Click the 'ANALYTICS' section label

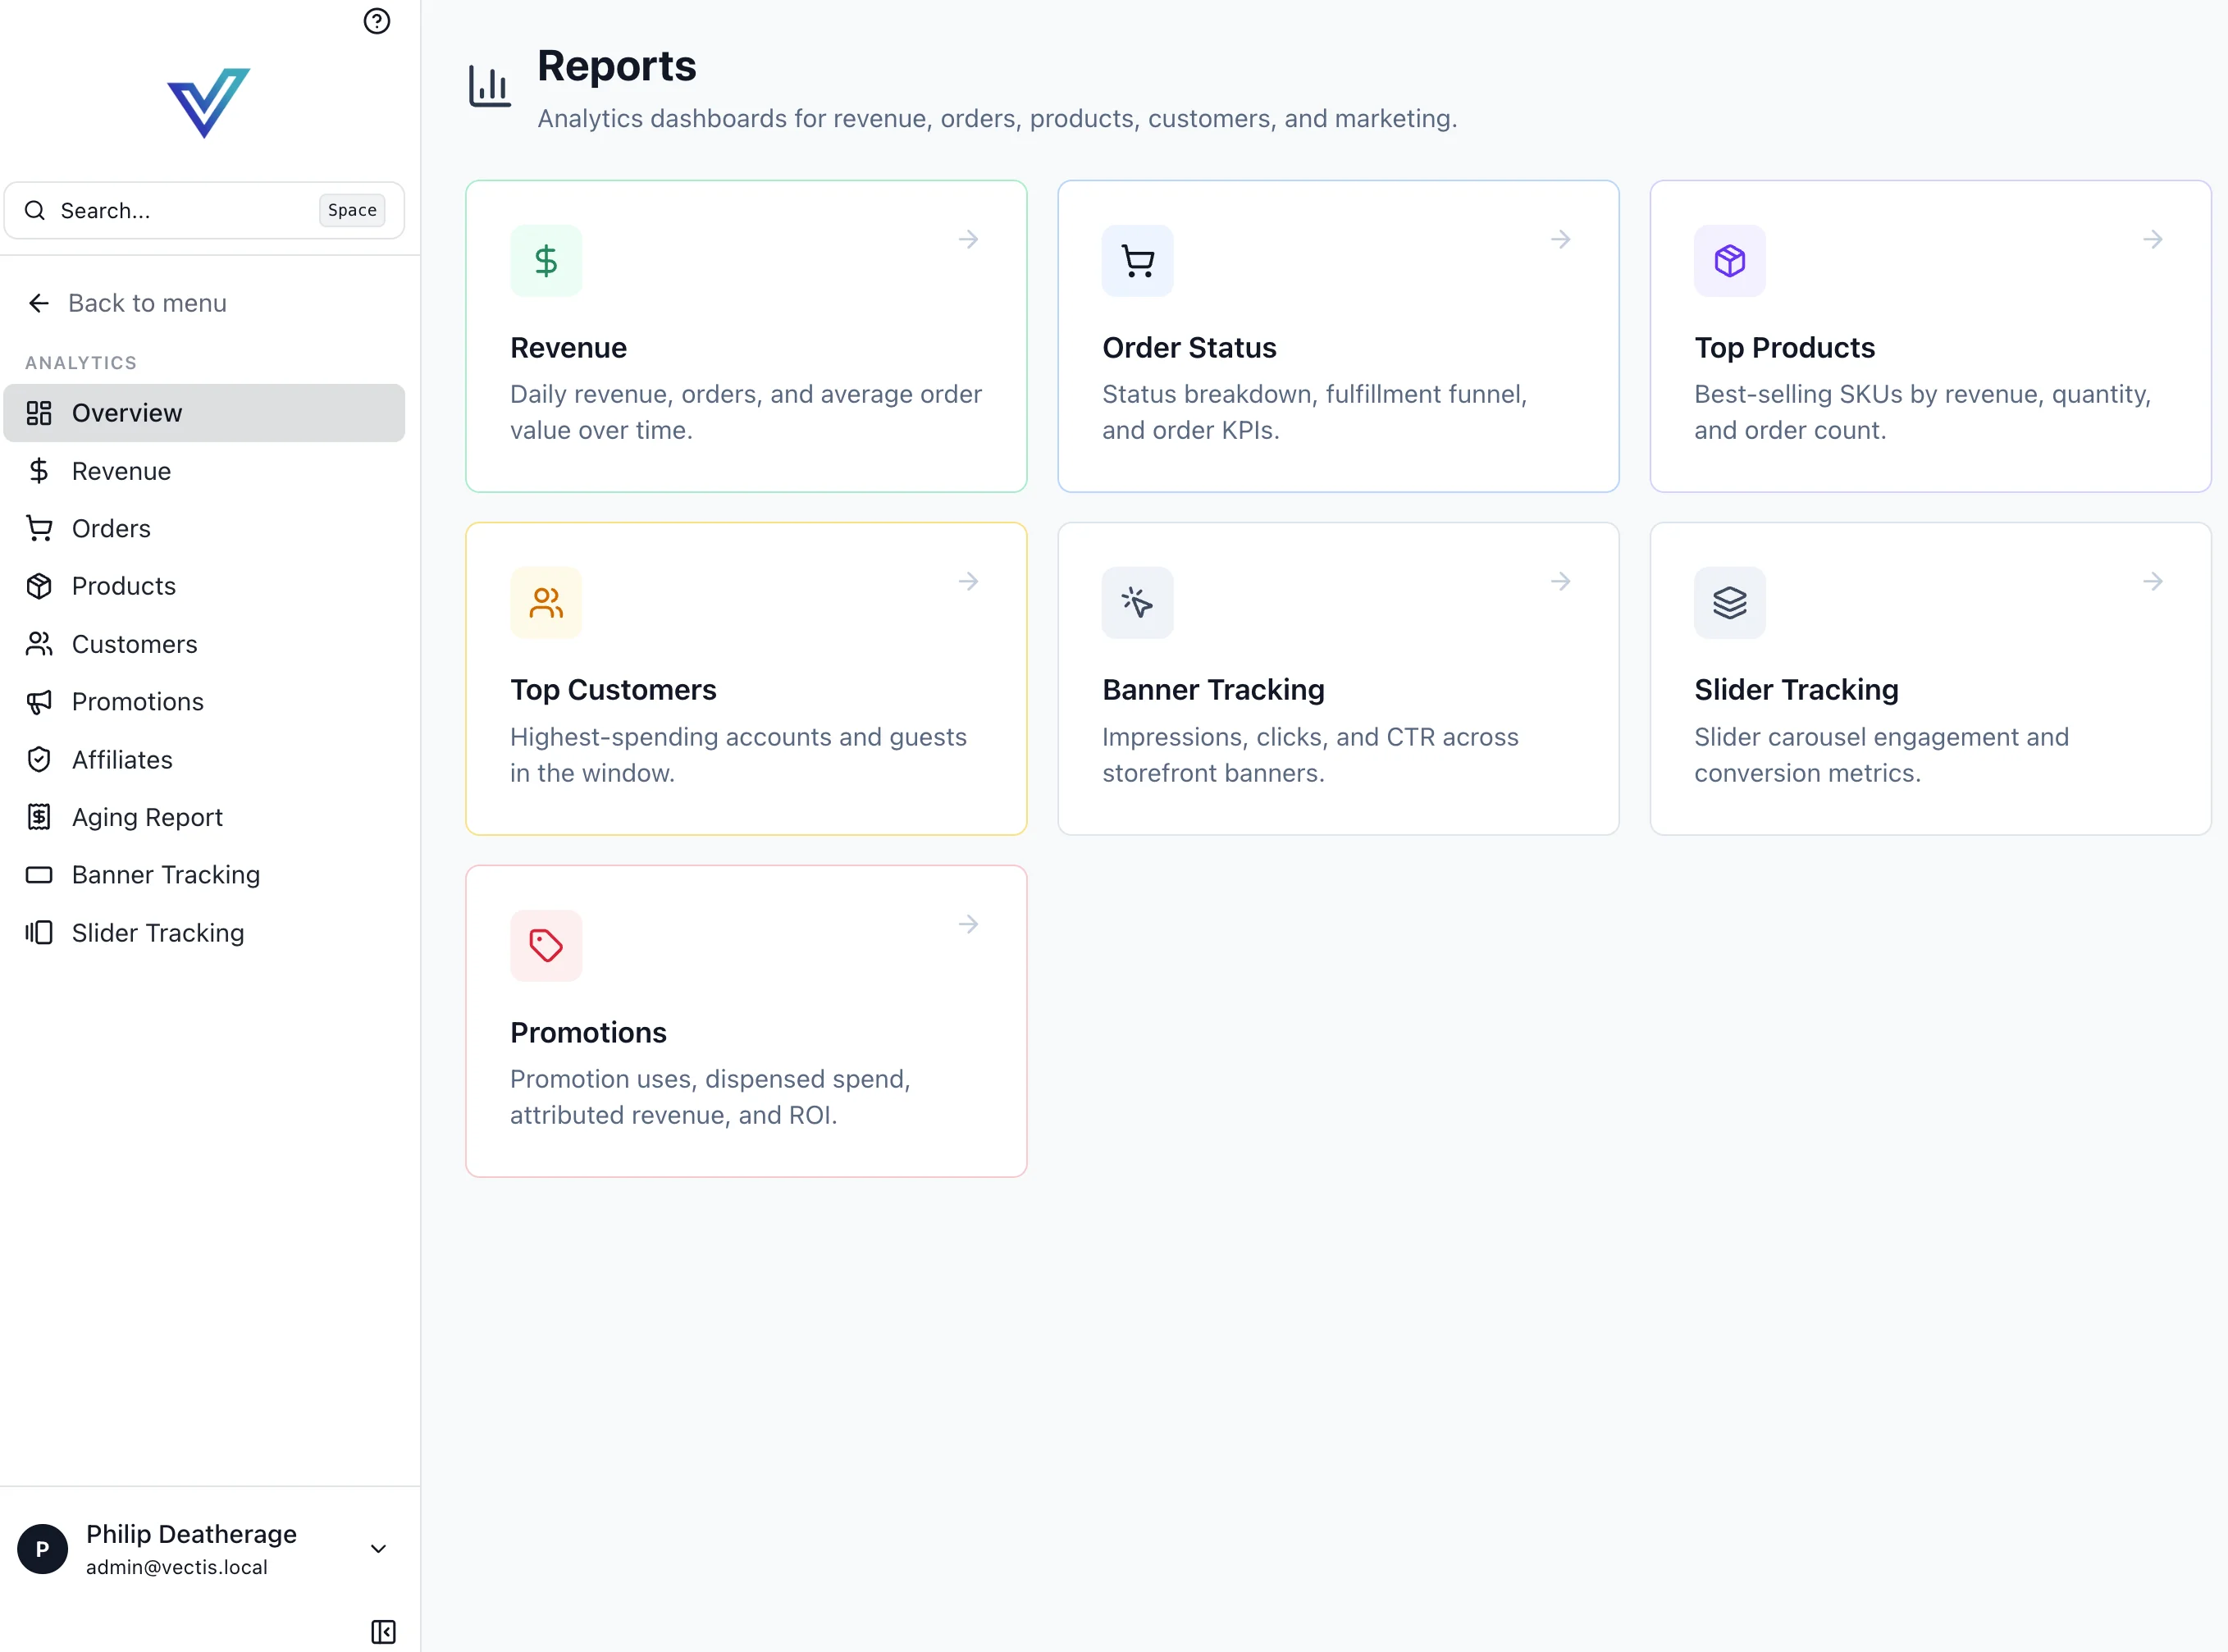coord(81,363)
